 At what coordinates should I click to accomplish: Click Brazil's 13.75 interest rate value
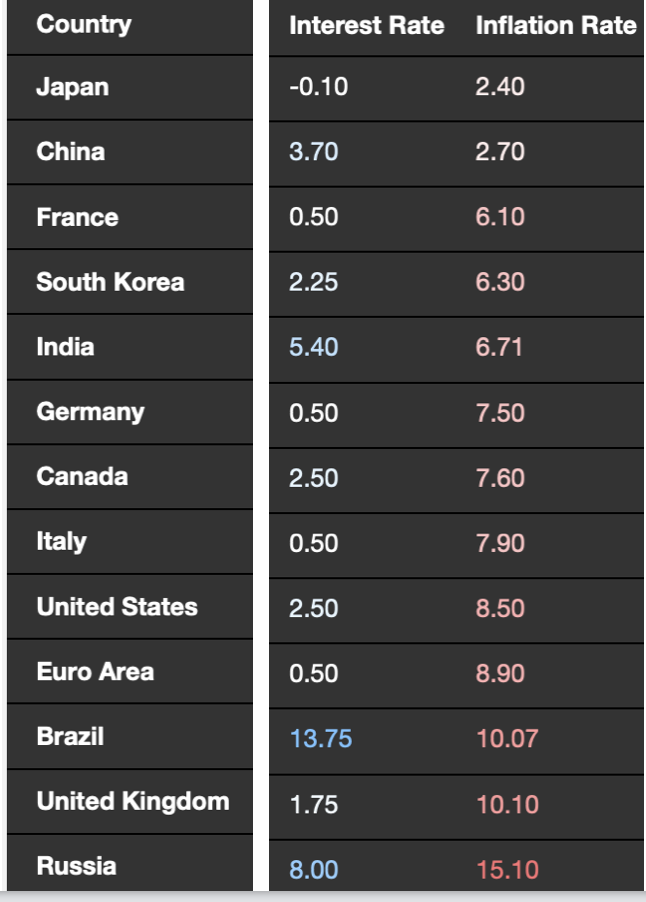pyautogui.click(x=320, y=739)
